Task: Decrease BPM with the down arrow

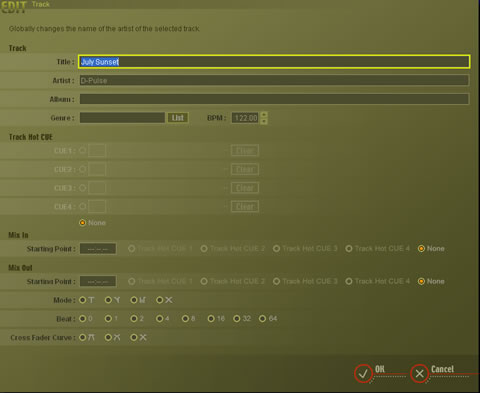Action: tap(264, 121)
